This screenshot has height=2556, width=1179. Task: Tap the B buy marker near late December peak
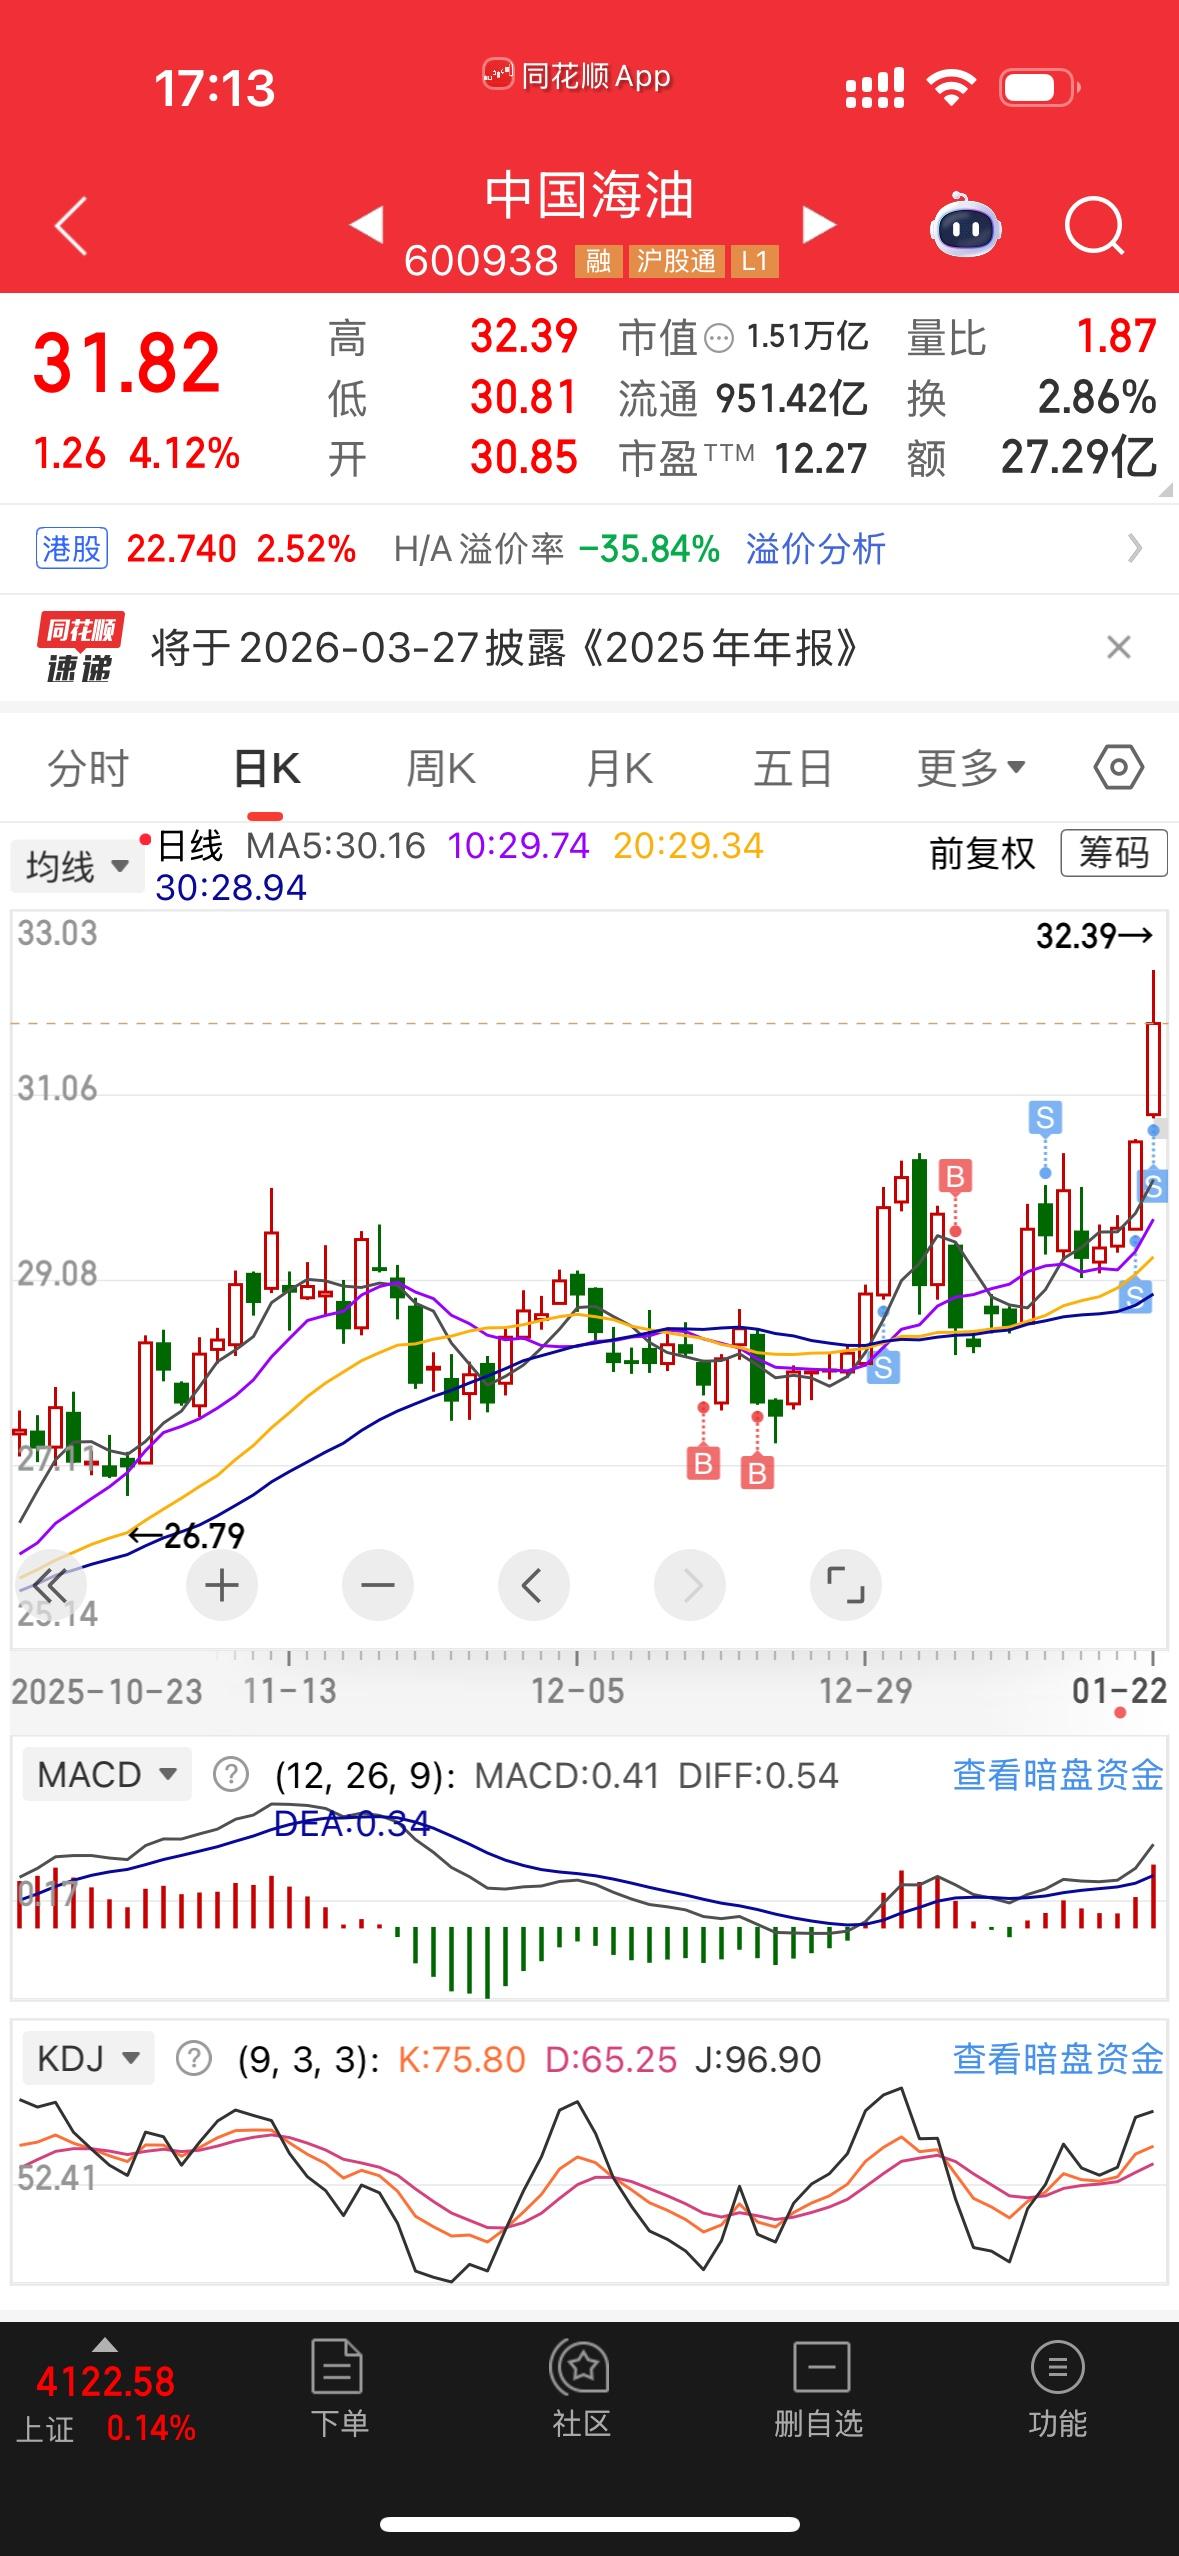coord(955,1176)
